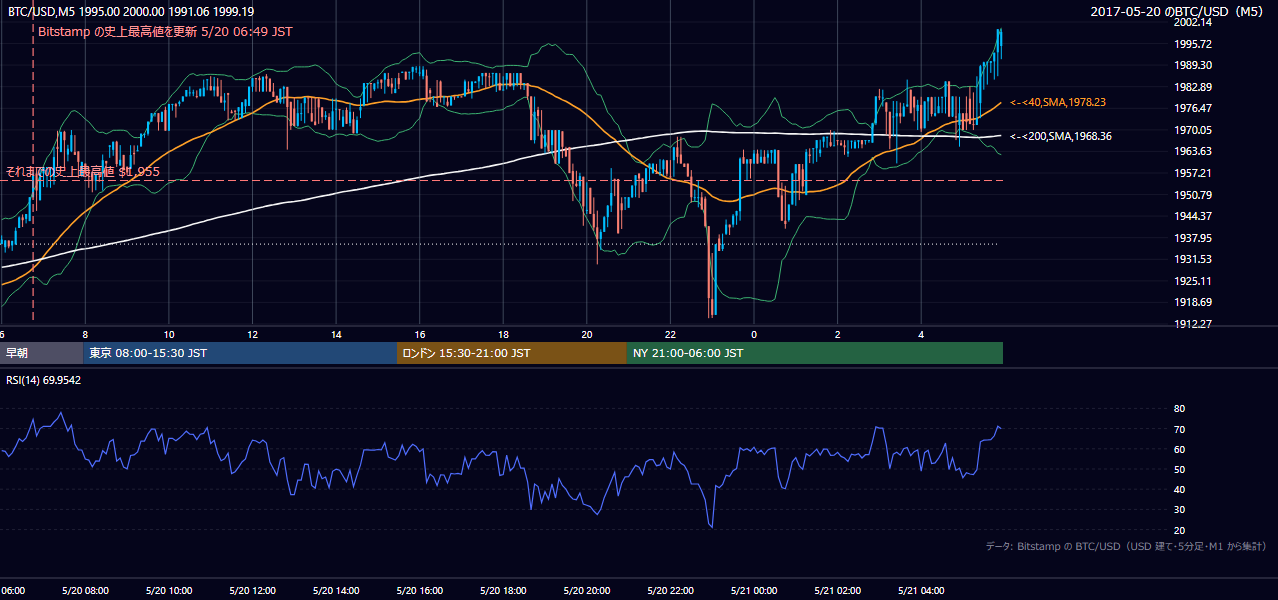
Task: Click the '5/20 16:00' time axis label
Action: pos(419,590)
